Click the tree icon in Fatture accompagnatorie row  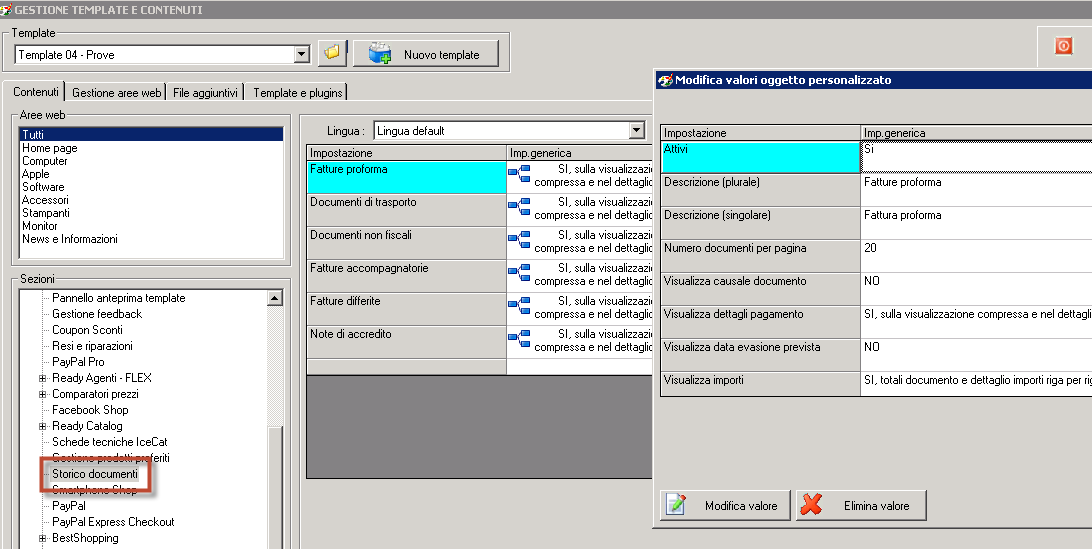[x=519, y=272]
